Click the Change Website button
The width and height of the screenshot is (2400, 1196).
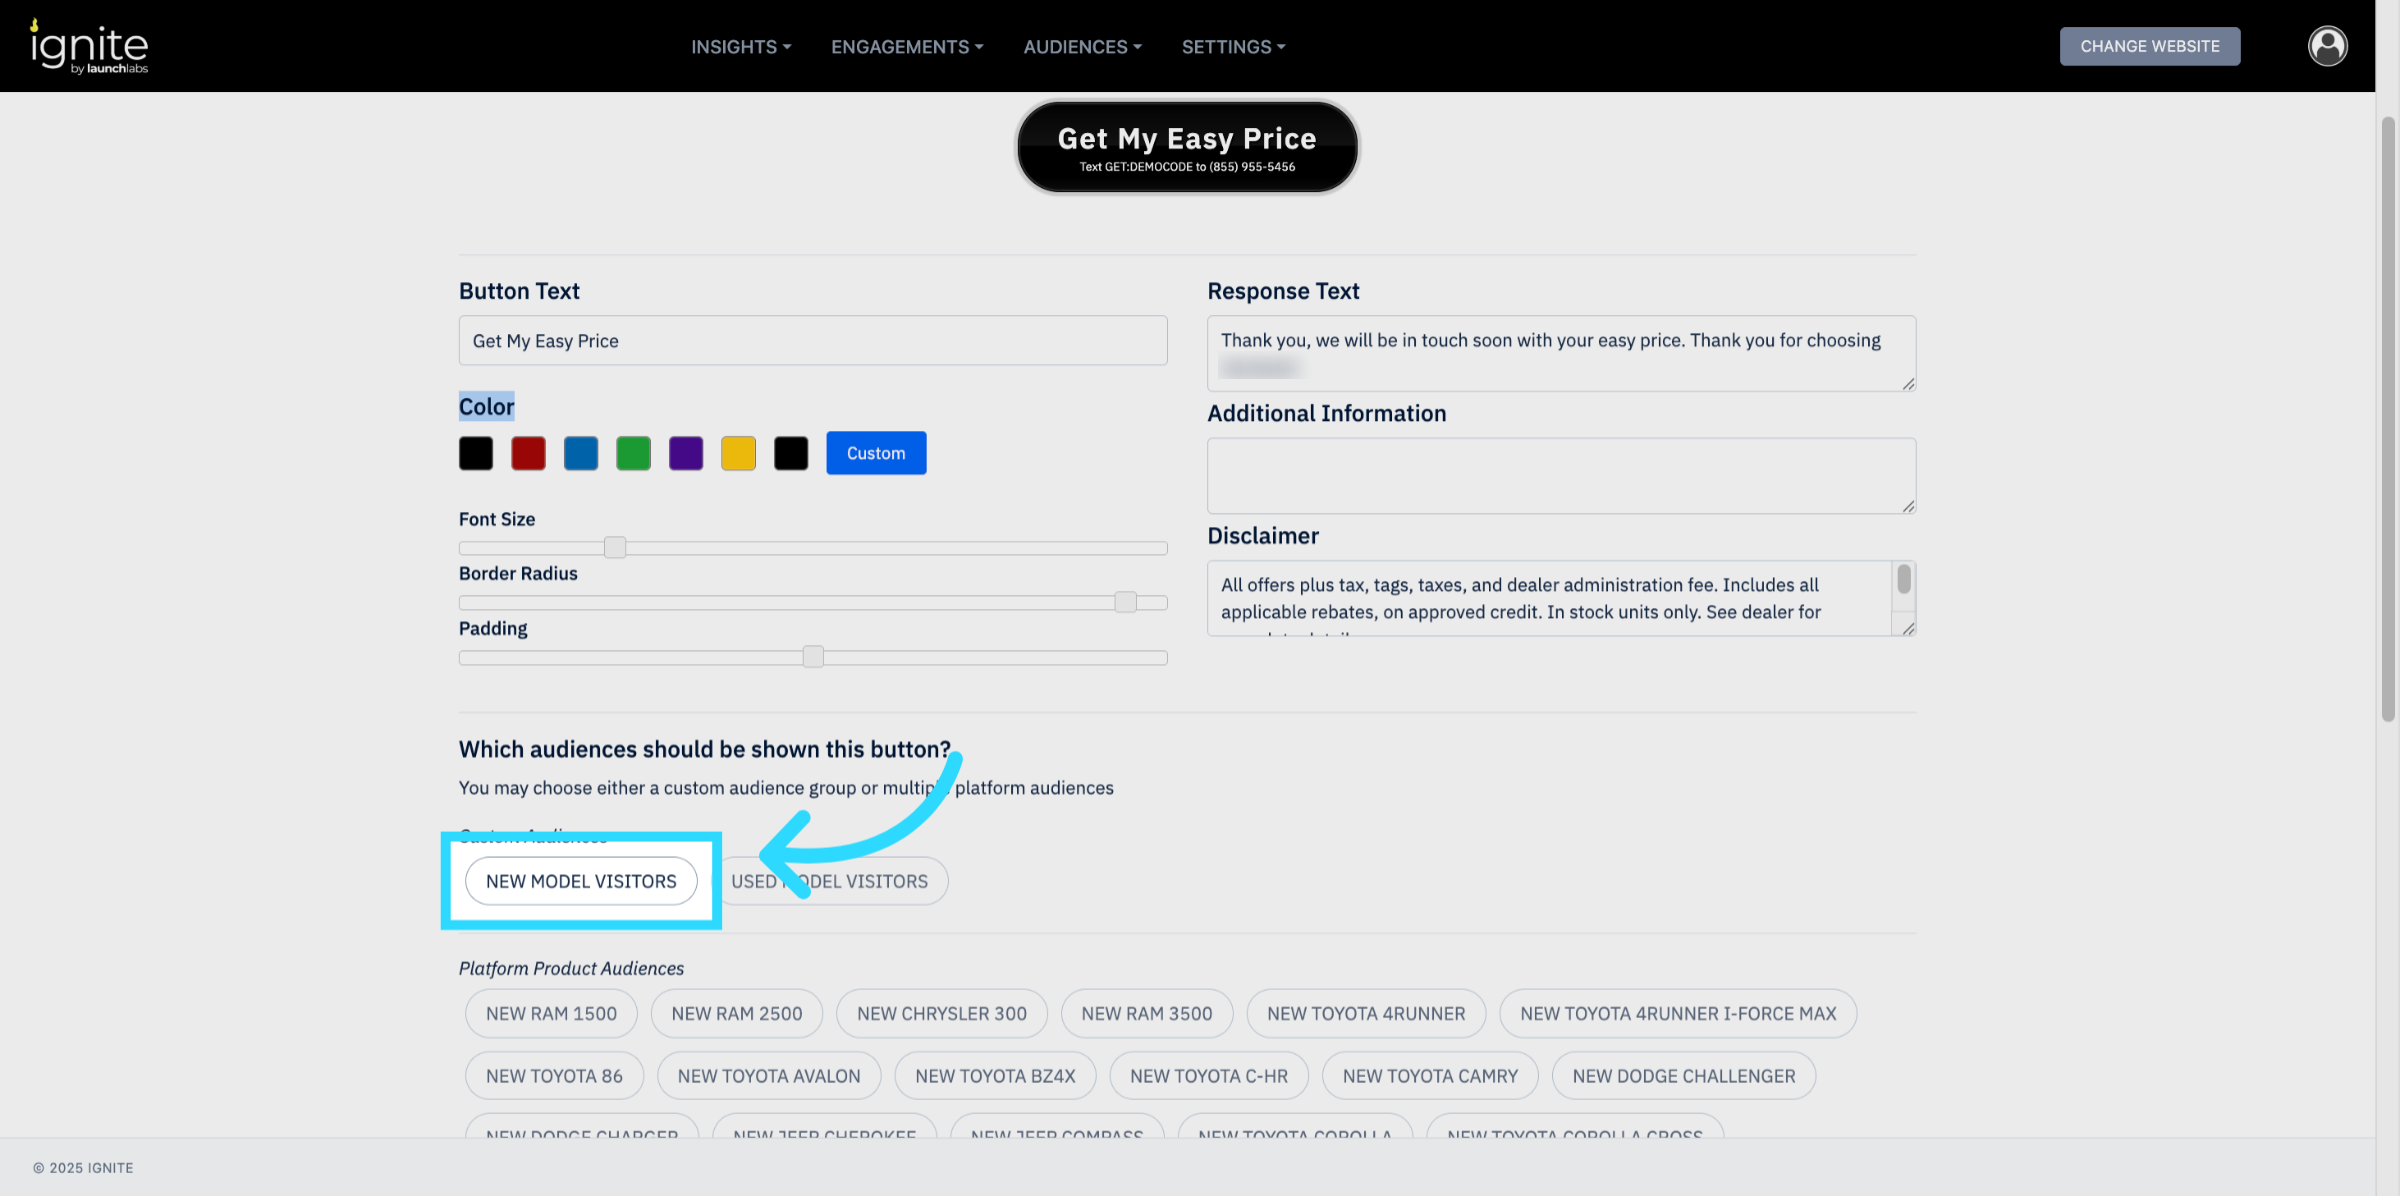[2150, 46]
